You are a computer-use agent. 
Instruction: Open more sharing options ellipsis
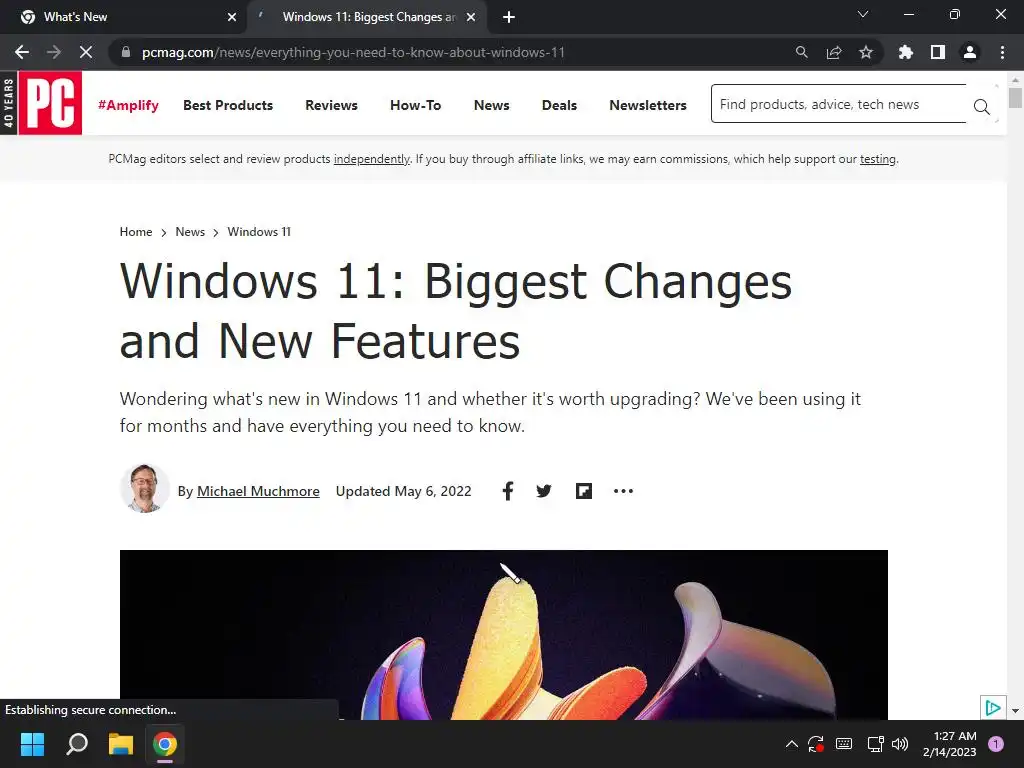623,491
